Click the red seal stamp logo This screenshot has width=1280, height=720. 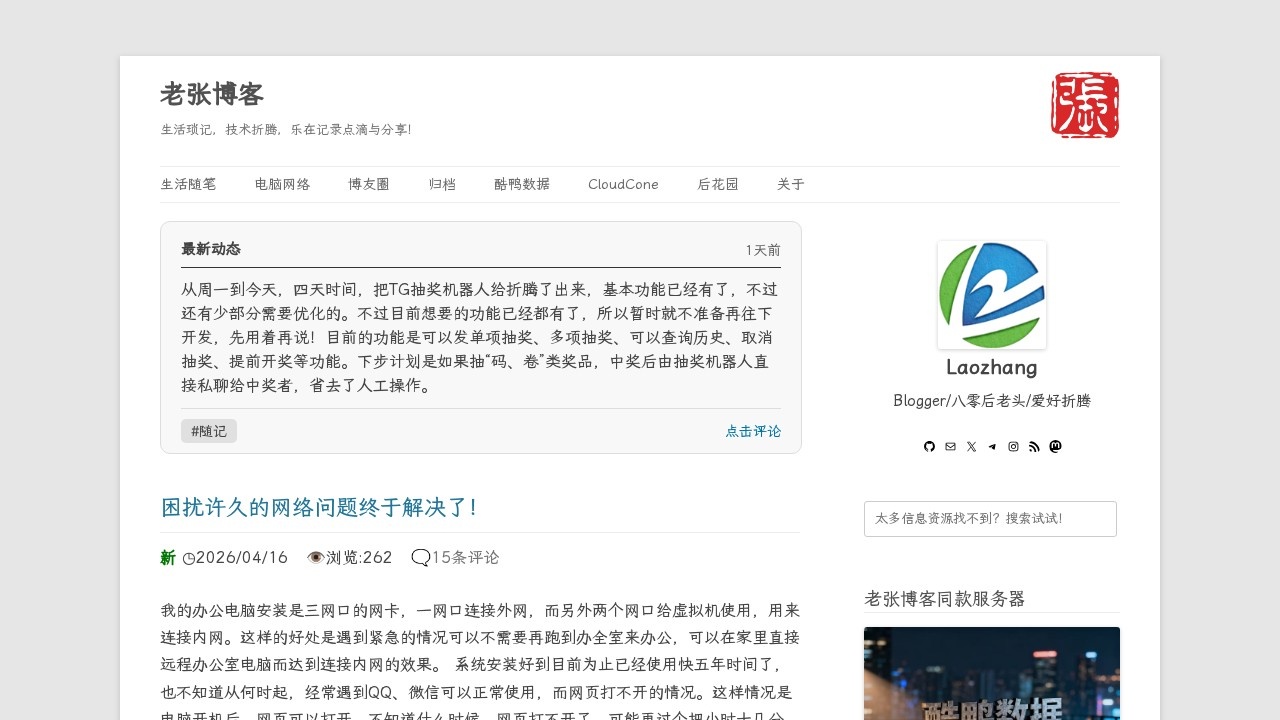coord(1085,105)
